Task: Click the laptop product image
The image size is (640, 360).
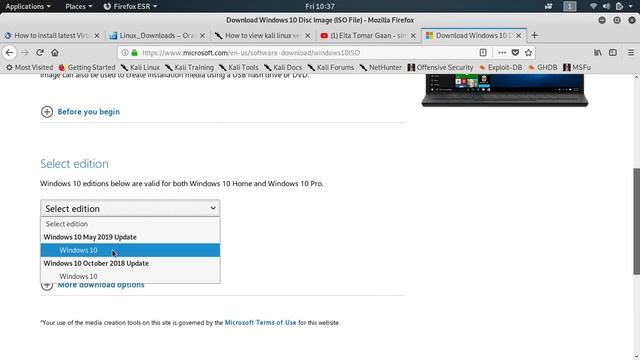Action: [x=505, y=91]
